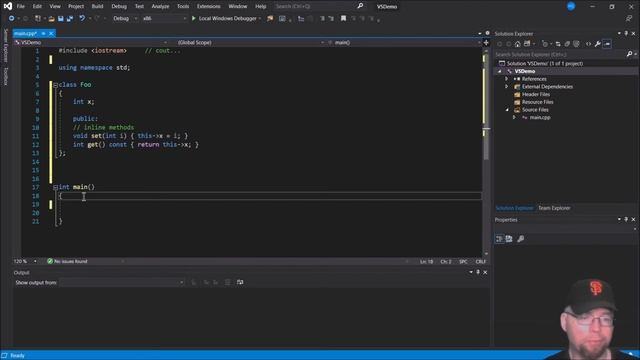Click the pending changes filter icon in Solution Explorer
This screenshot has width=640, height=360.
(x=544, y=44)
